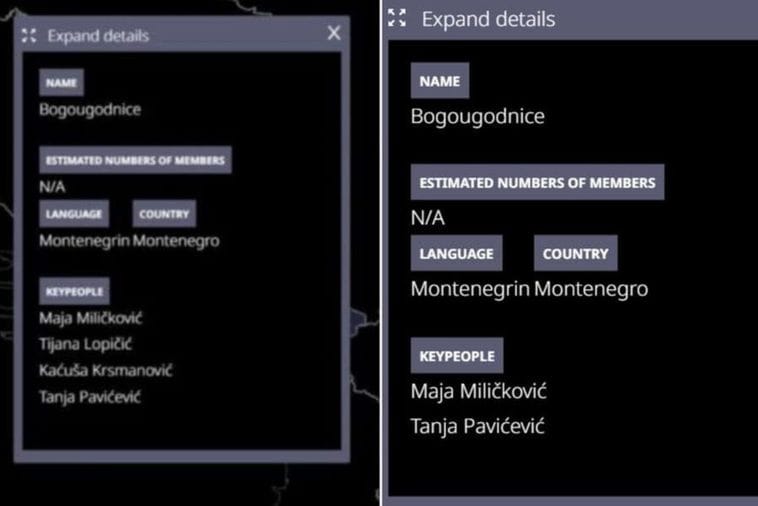758x506 pixels.
Task: Click Estimated Numbers of Members label left panel
Action: click(135, 160)
